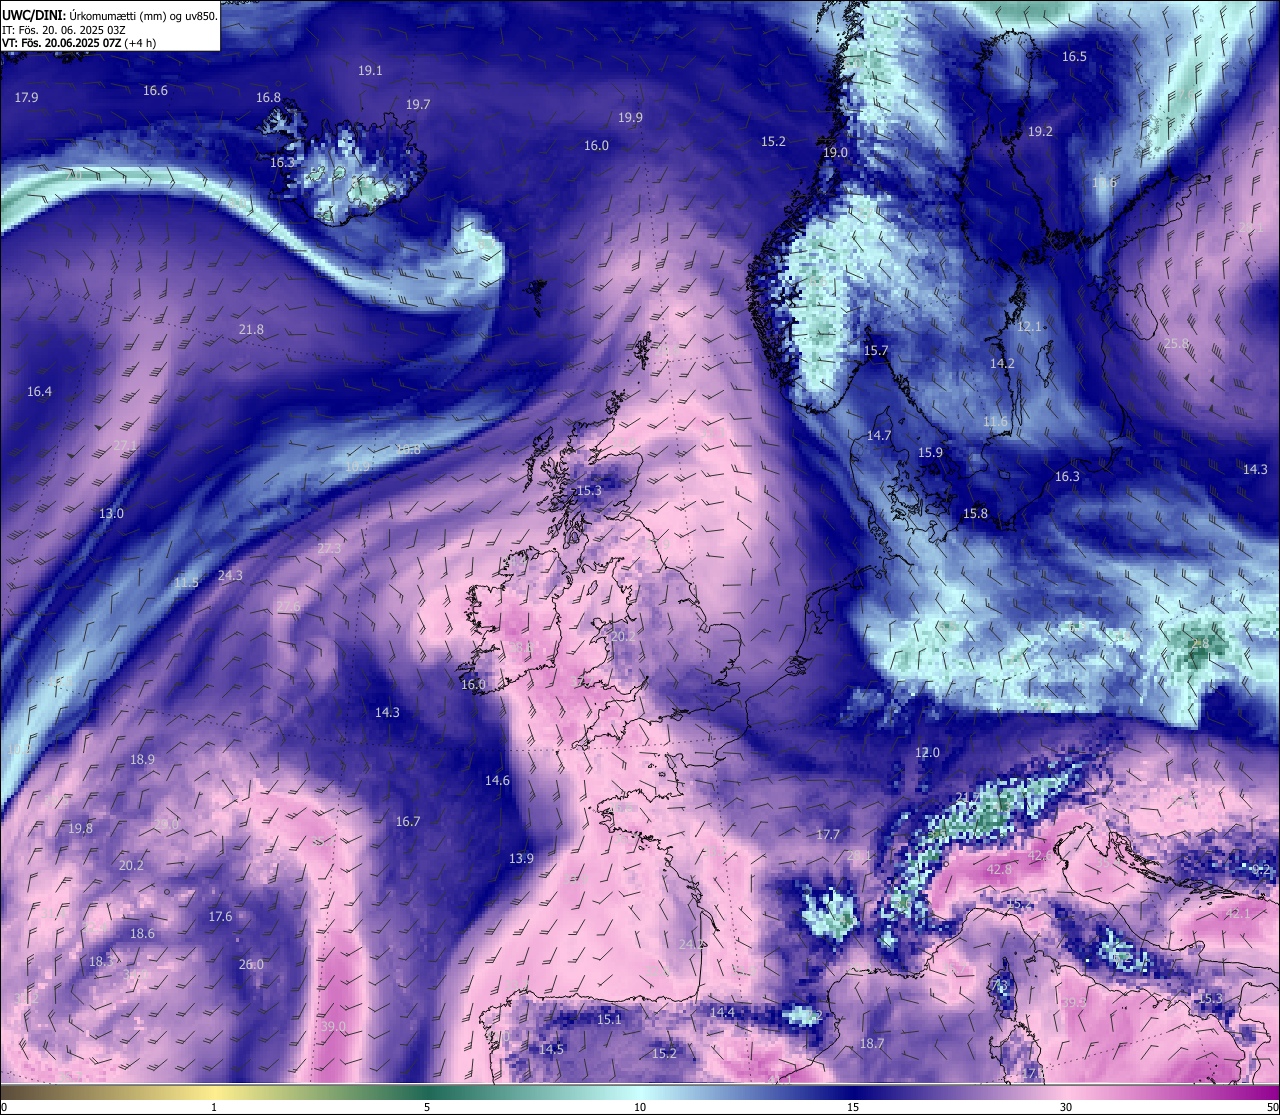This screenshot has width=1280, height=1115.
Task: Click the 15.9 map value
Action: tap(930, 452)
